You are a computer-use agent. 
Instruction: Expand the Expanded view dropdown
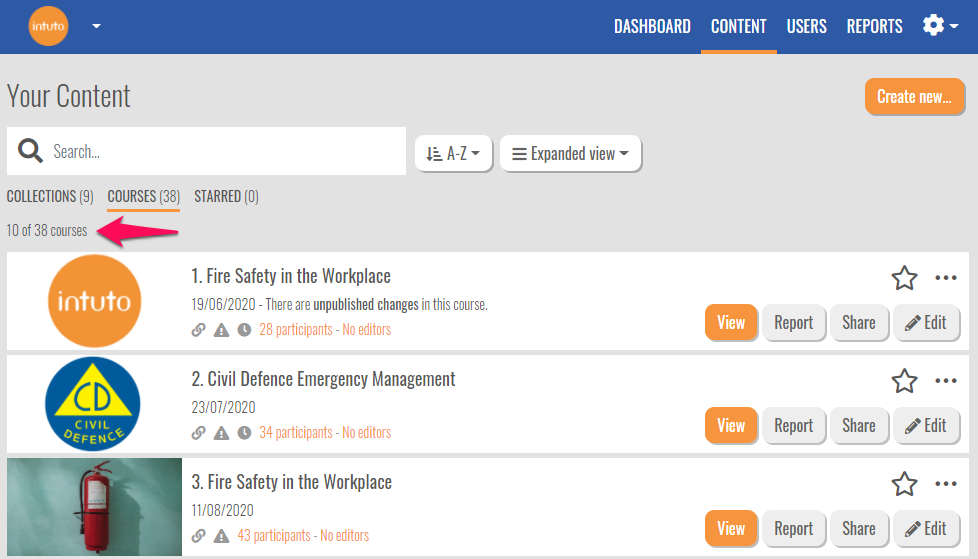click(570, 154)
